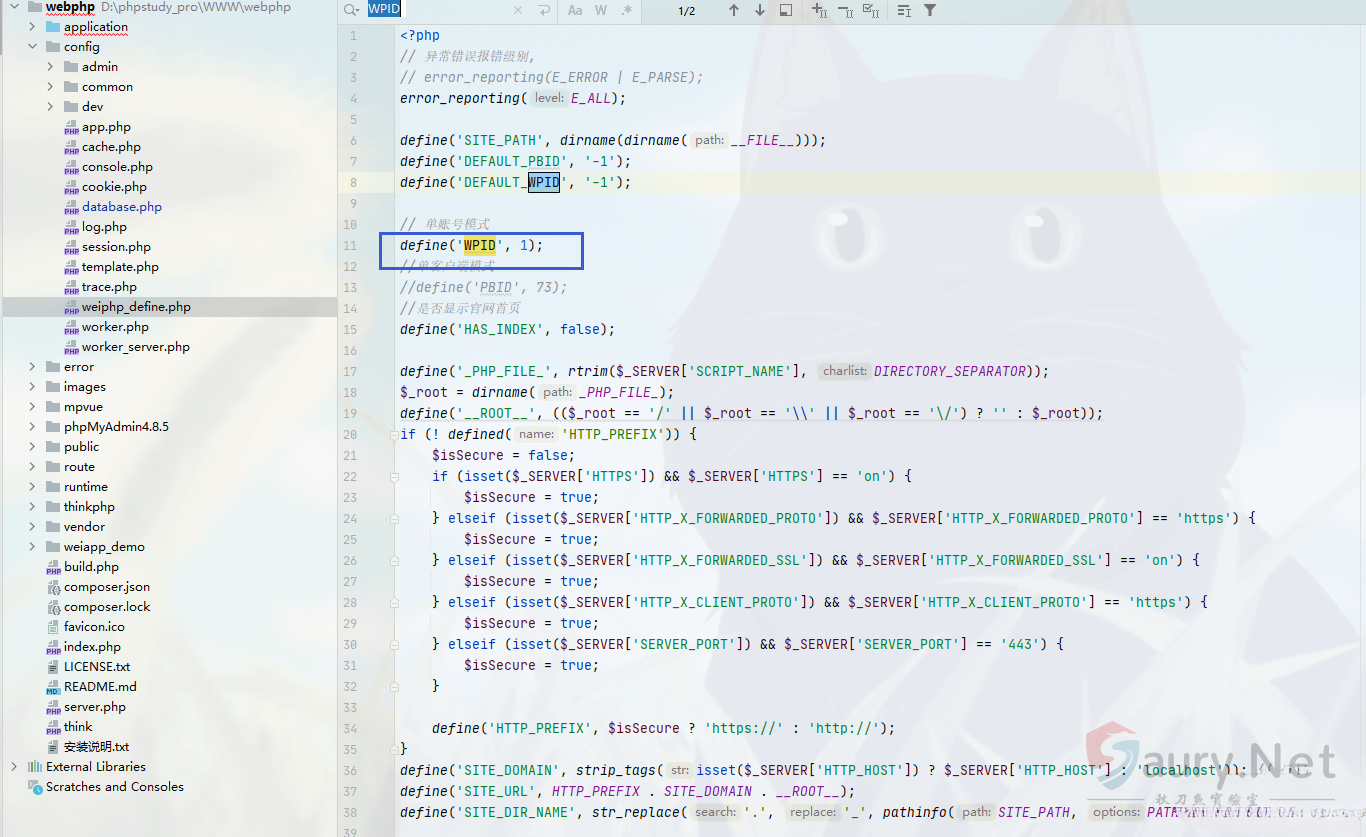The width and height of the screenshot is (1366, 837).
Task: Toggle whole Words (W) option
Action: [601, 10]
